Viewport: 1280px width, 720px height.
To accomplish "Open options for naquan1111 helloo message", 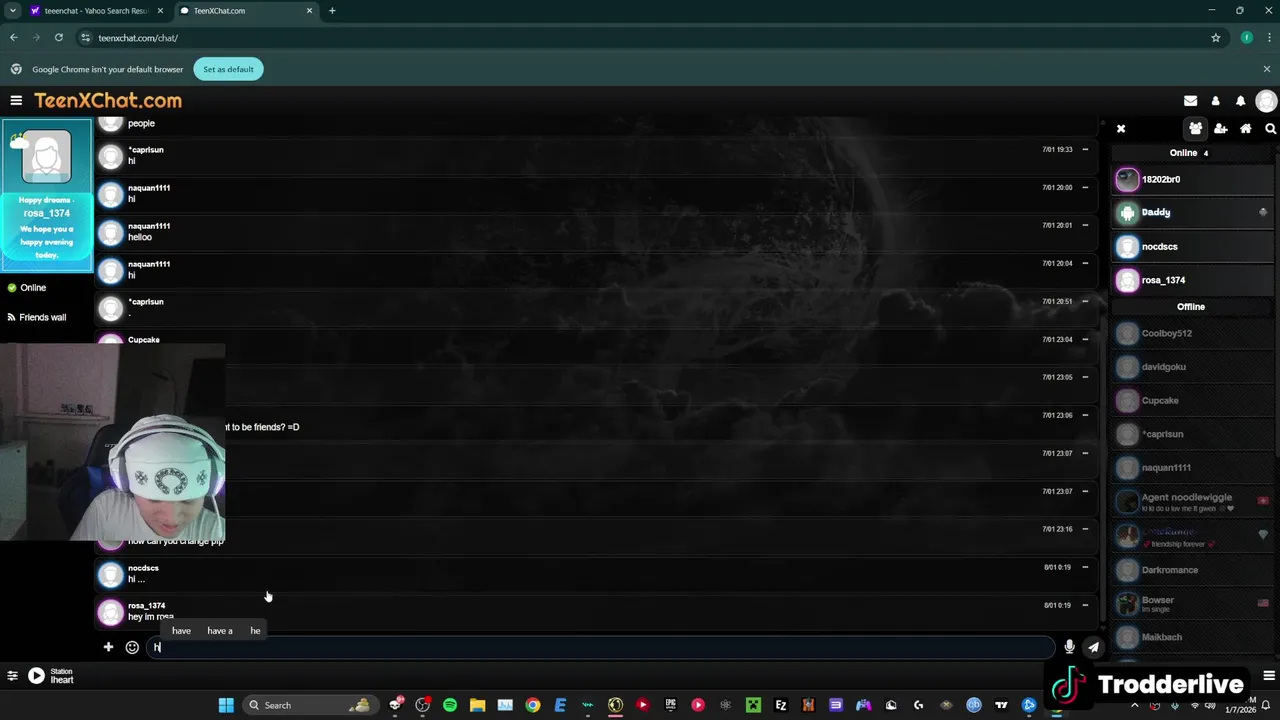I will (1085, 226).
